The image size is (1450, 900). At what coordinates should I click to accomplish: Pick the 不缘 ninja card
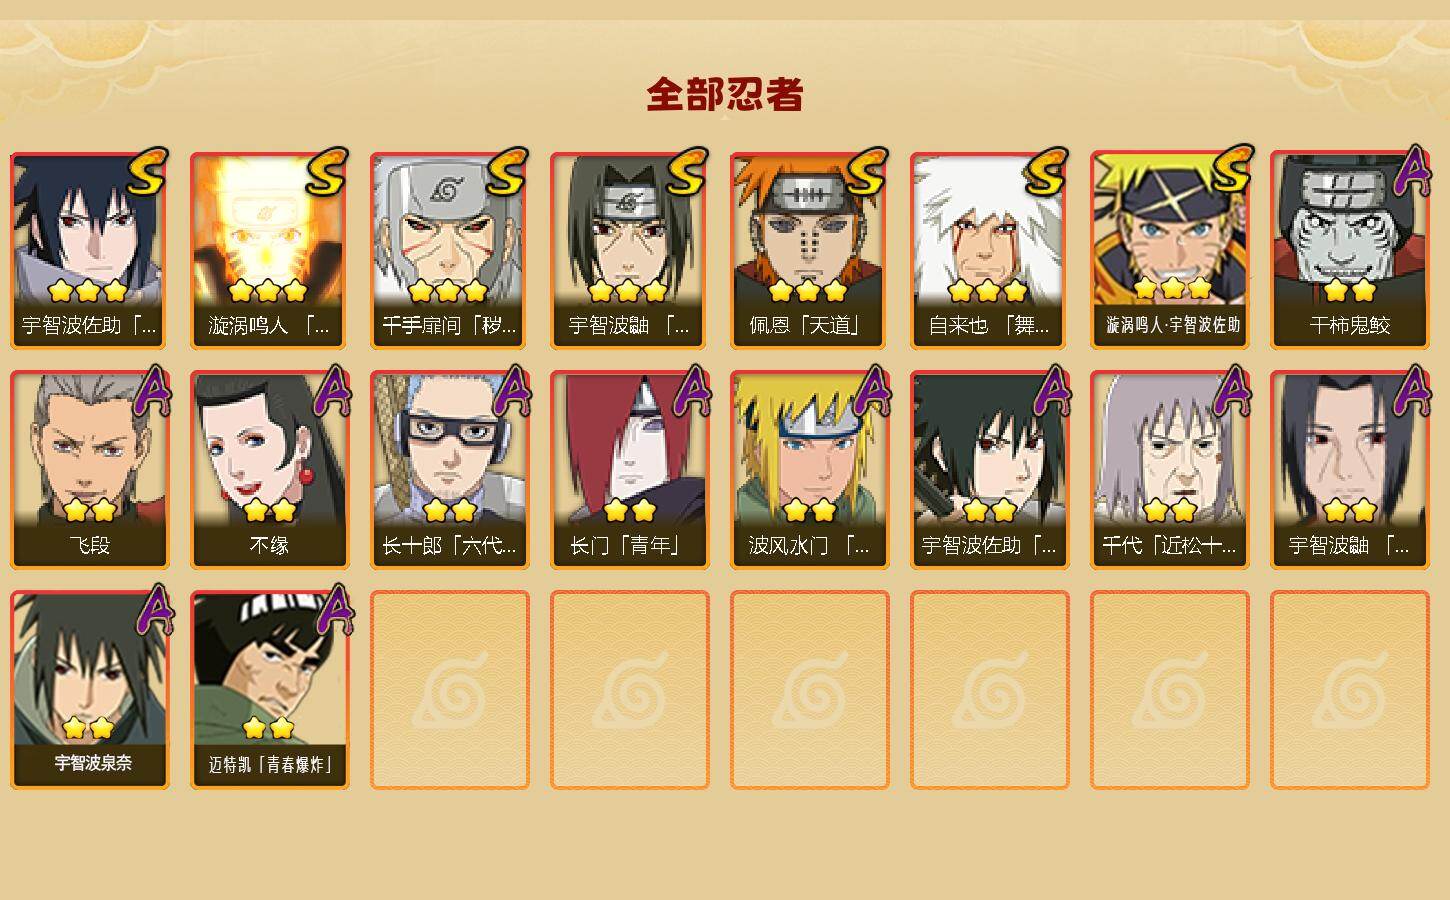pyautogui.click(x=269, y=470)
